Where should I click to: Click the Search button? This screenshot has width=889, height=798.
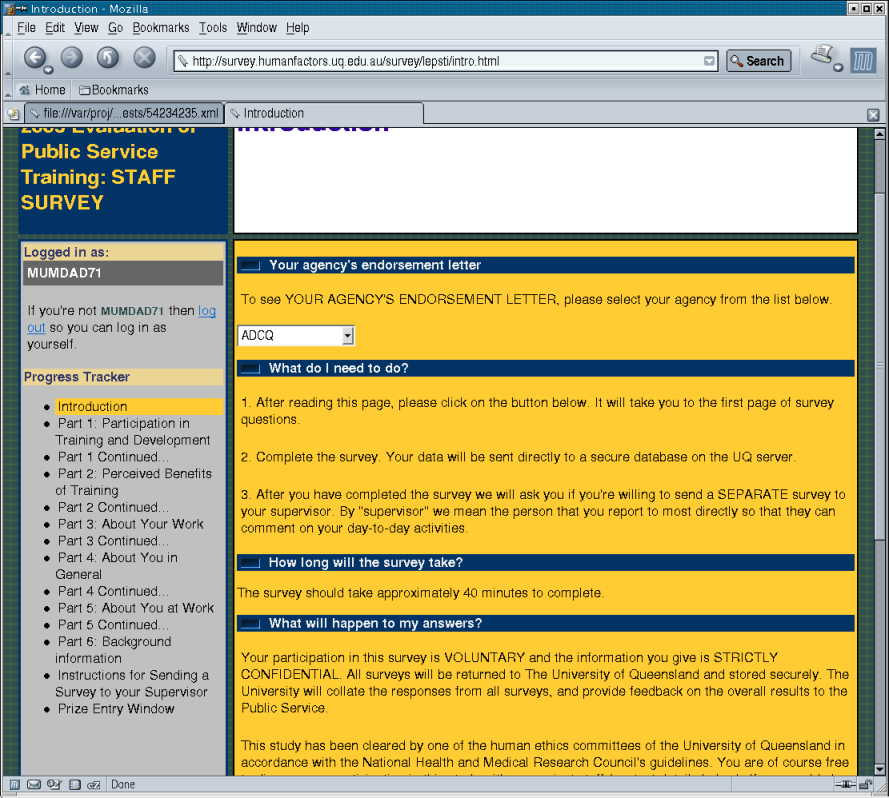tap(758, 61)
